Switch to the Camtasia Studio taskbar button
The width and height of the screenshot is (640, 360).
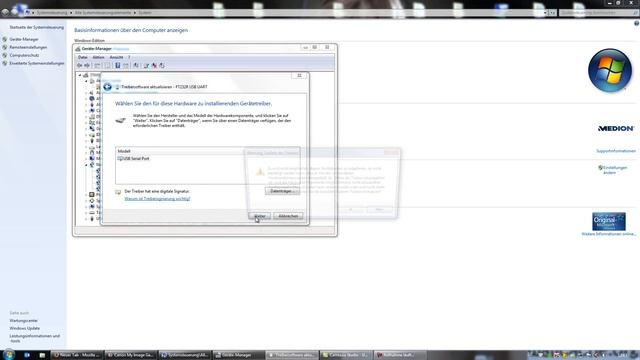coord(346,355)
